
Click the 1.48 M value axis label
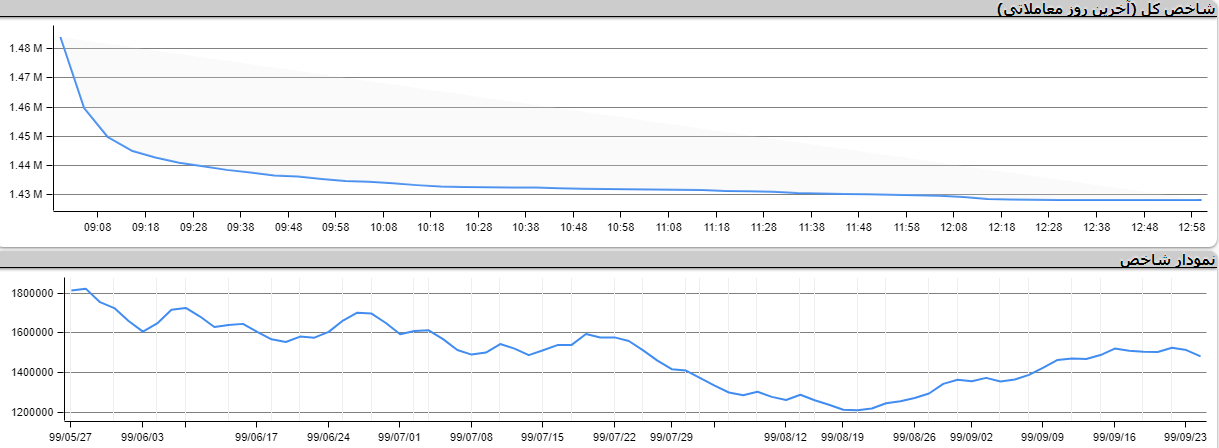pyautogui.click(x=24, y=48)
